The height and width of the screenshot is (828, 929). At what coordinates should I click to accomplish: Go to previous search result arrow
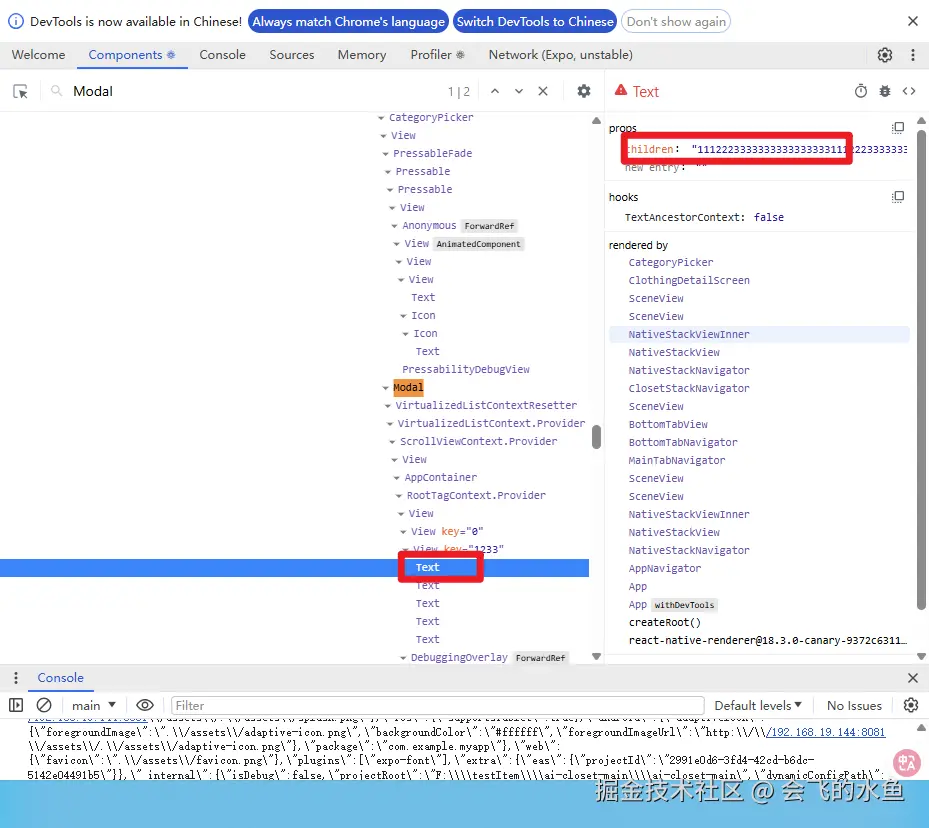tap(494, 91)
